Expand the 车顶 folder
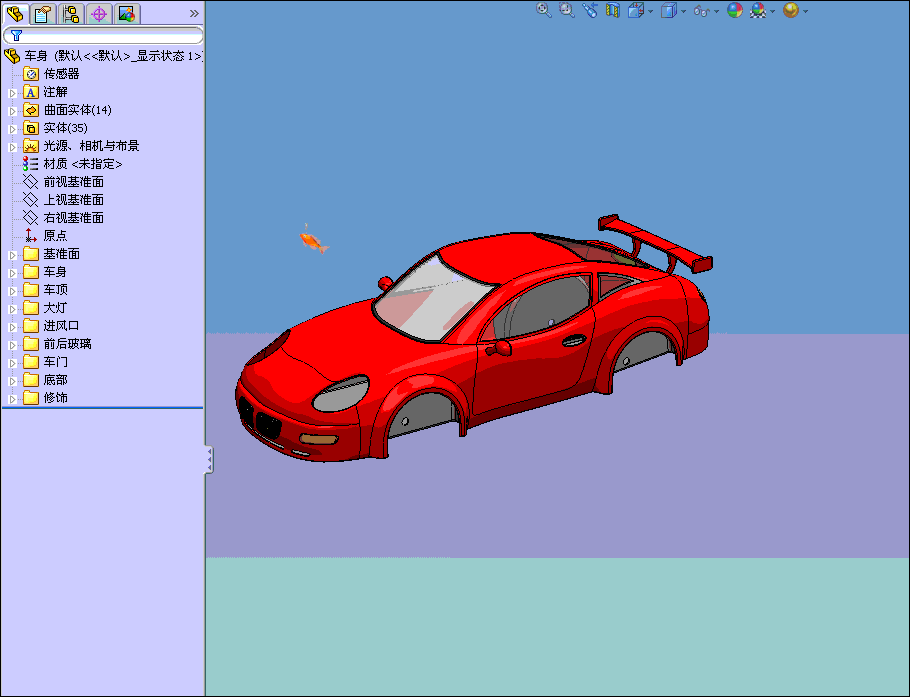The image size is (910, 697). (13, 291)
